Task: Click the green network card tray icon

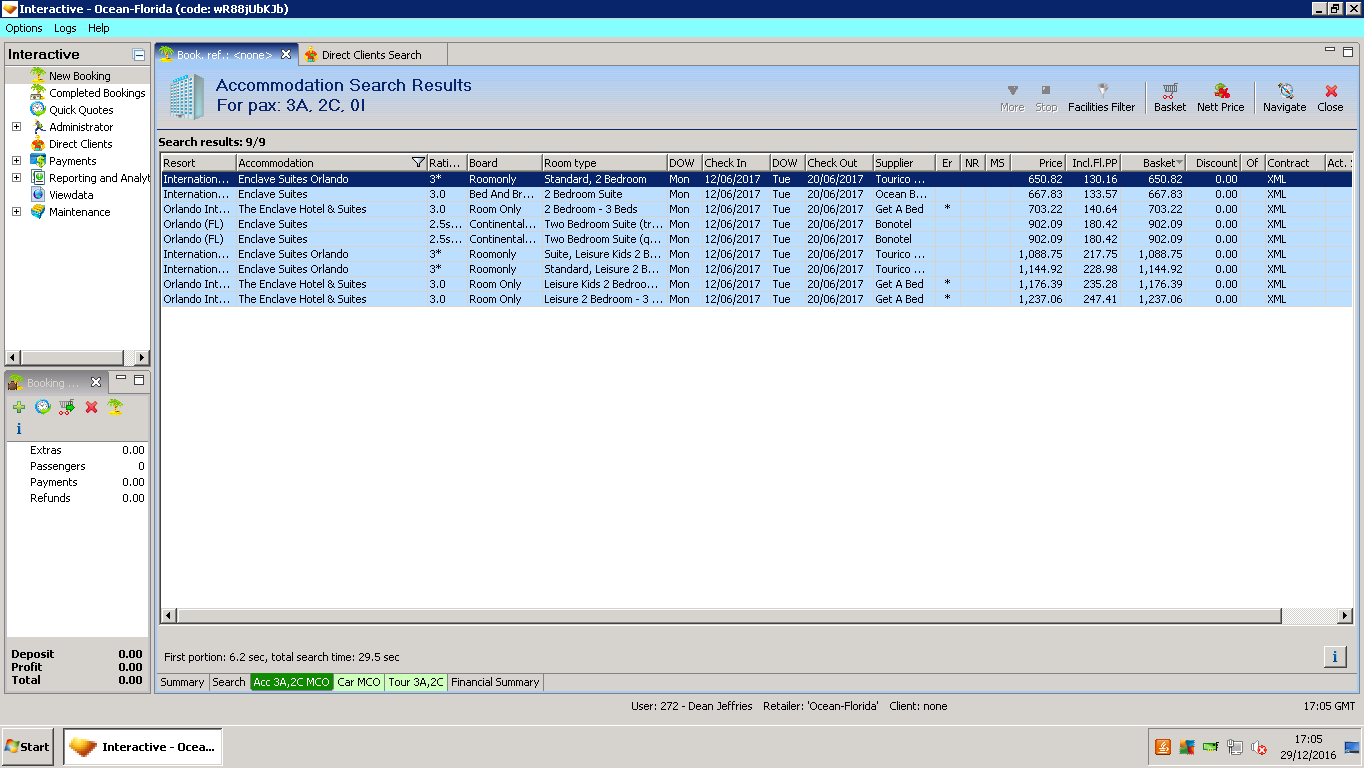Action: coord(1211,747)
